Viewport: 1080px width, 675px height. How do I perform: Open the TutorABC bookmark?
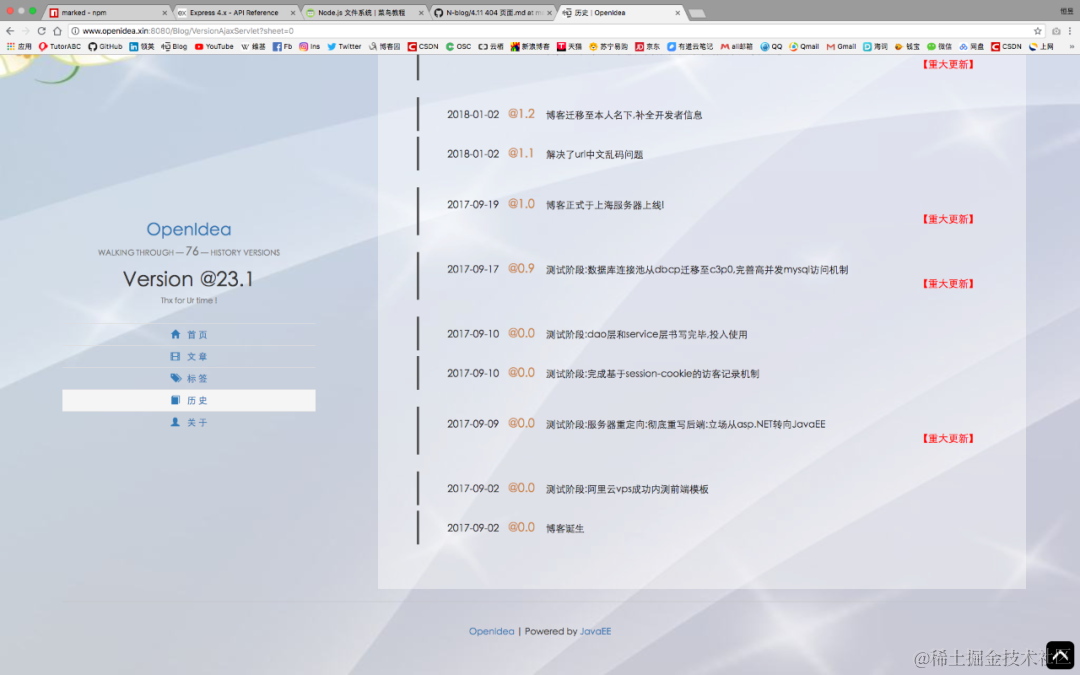point(59,47)
